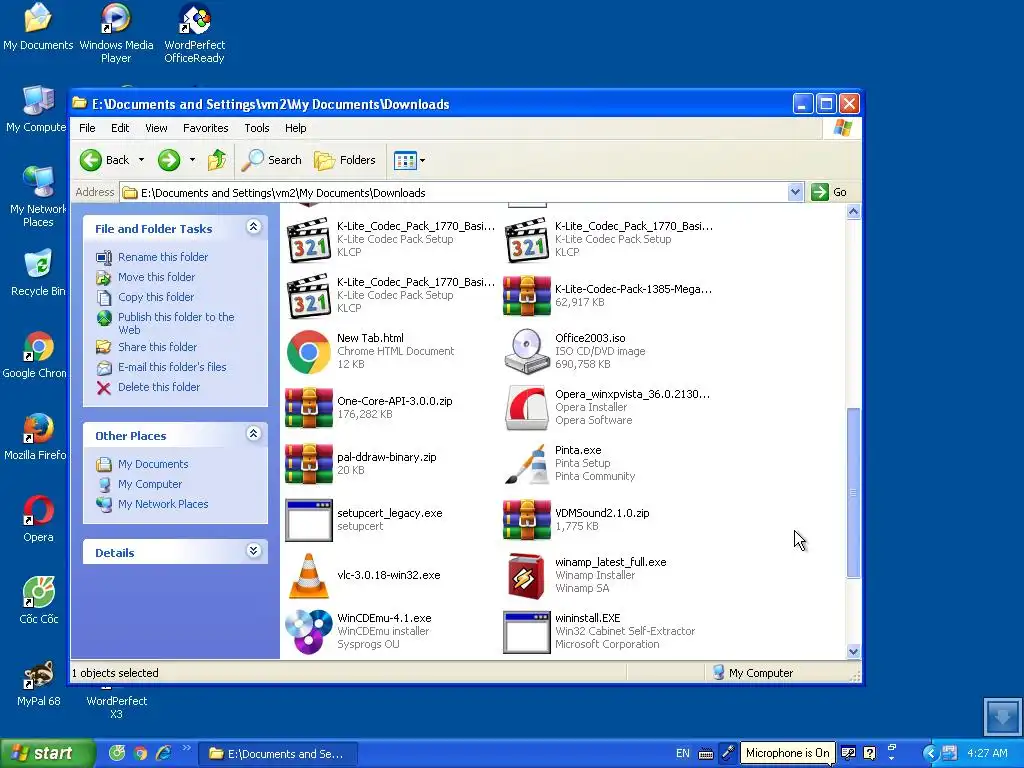The image size is (1024, 768).
Task: Select VDMSound2.1.0.zip archive icon
Action: pos(526,520)
